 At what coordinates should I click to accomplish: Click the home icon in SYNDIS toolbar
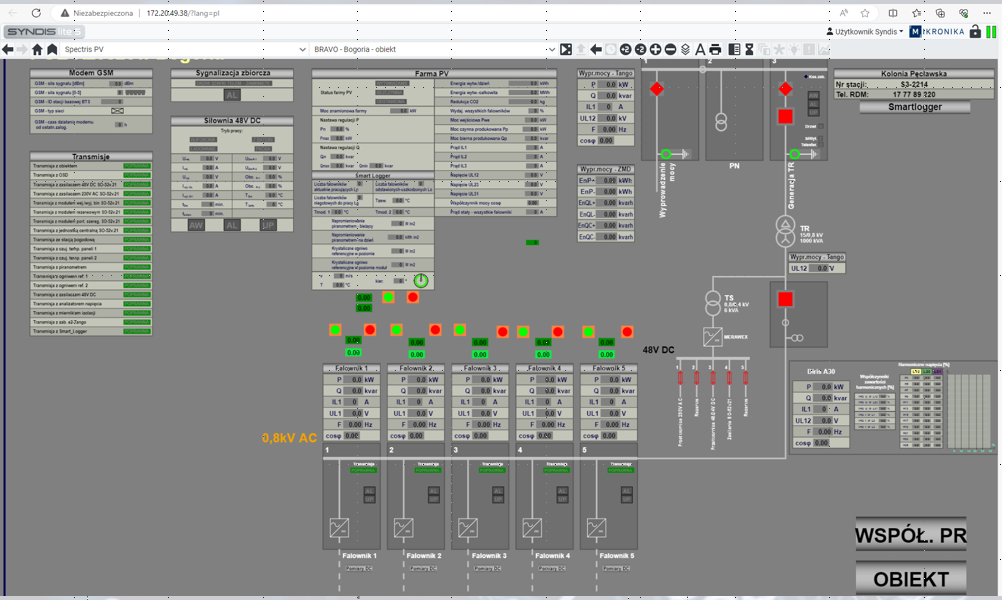click(37, 49)
